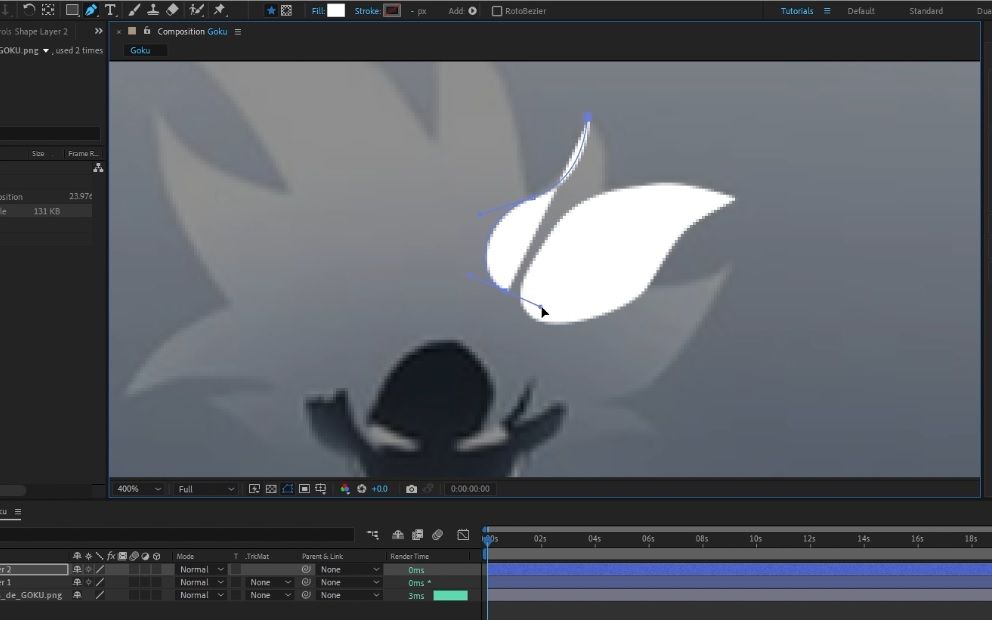Toggle Shy switch for Layer 2
The image size is (992, 620).
(77, 569)
